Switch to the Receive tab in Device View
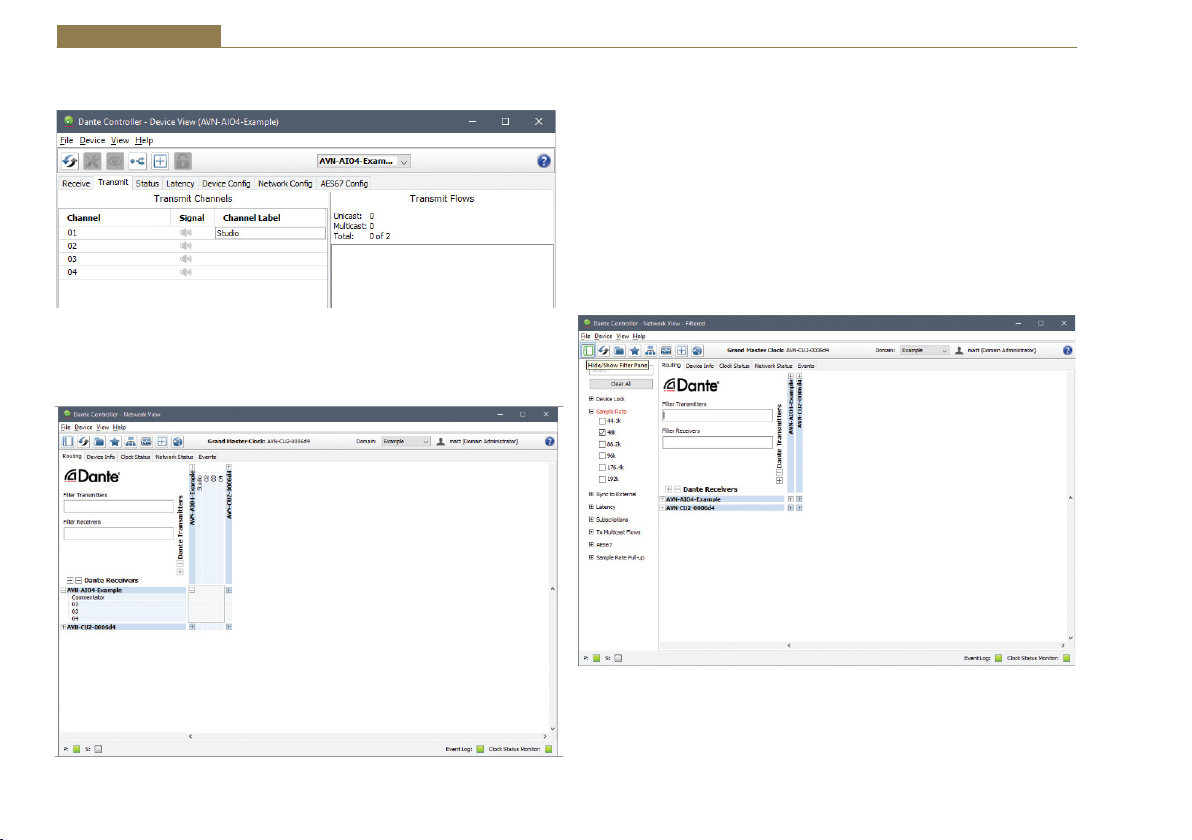The image size is (1192, 840). (76, 183)
